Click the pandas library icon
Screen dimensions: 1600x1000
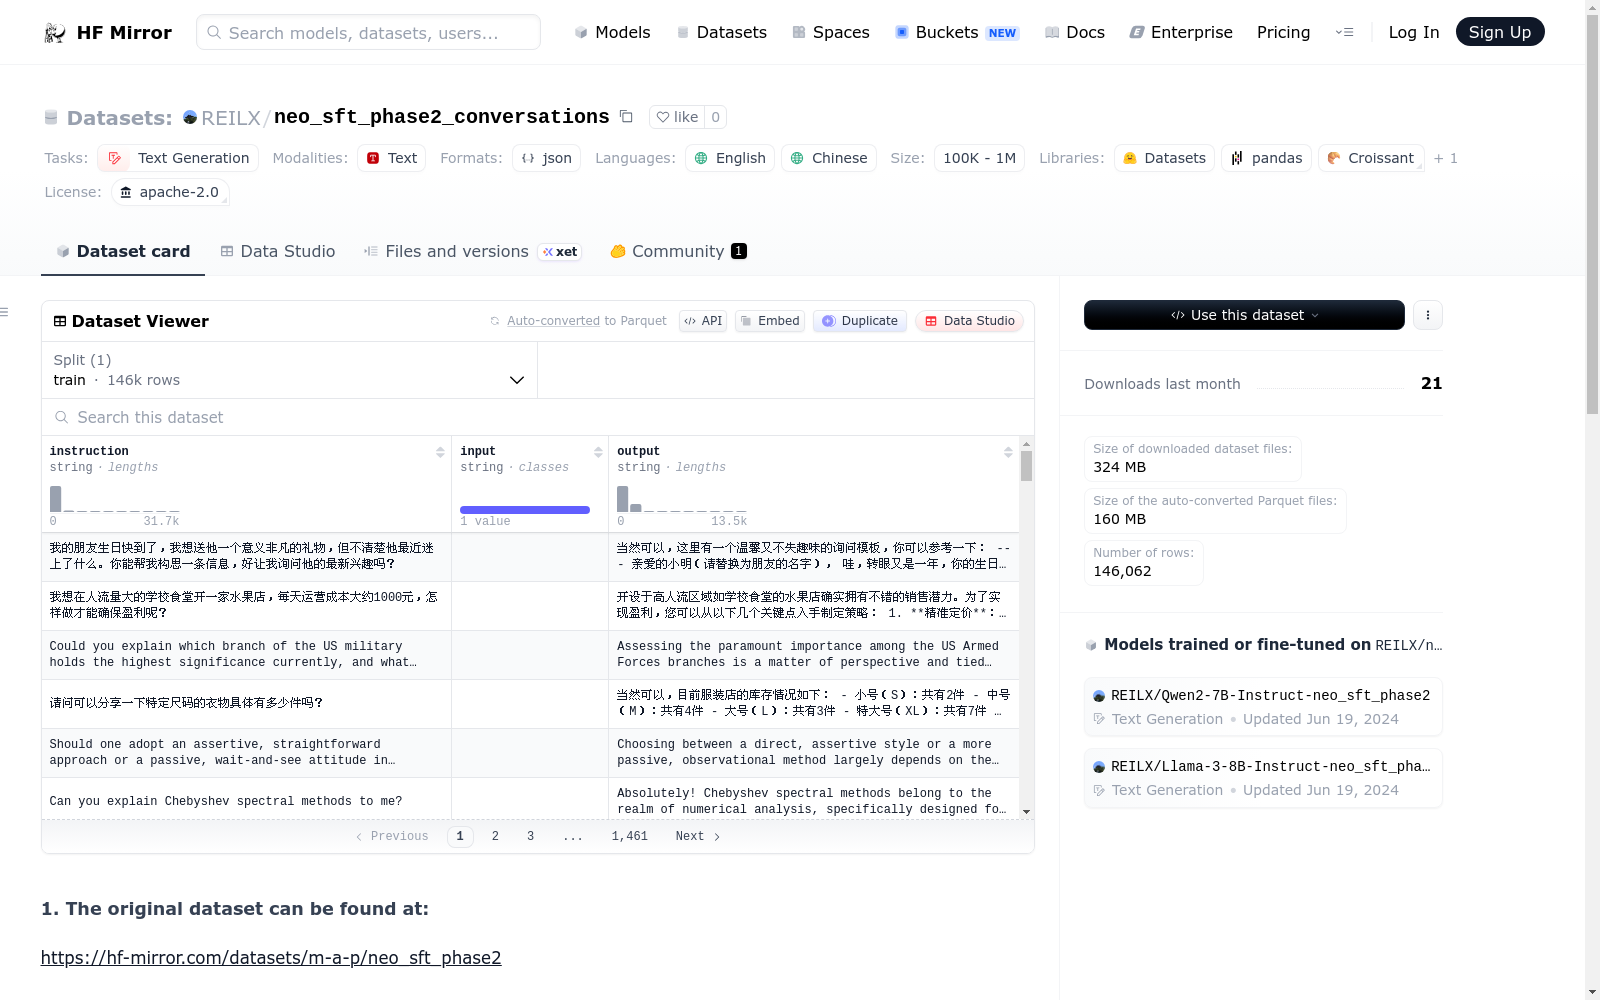1237,158
